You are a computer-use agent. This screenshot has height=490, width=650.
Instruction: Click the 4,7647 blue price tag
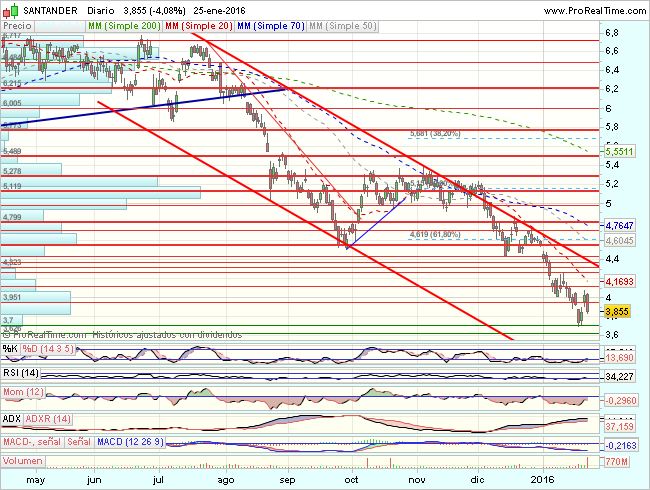[x=619, y=226]
